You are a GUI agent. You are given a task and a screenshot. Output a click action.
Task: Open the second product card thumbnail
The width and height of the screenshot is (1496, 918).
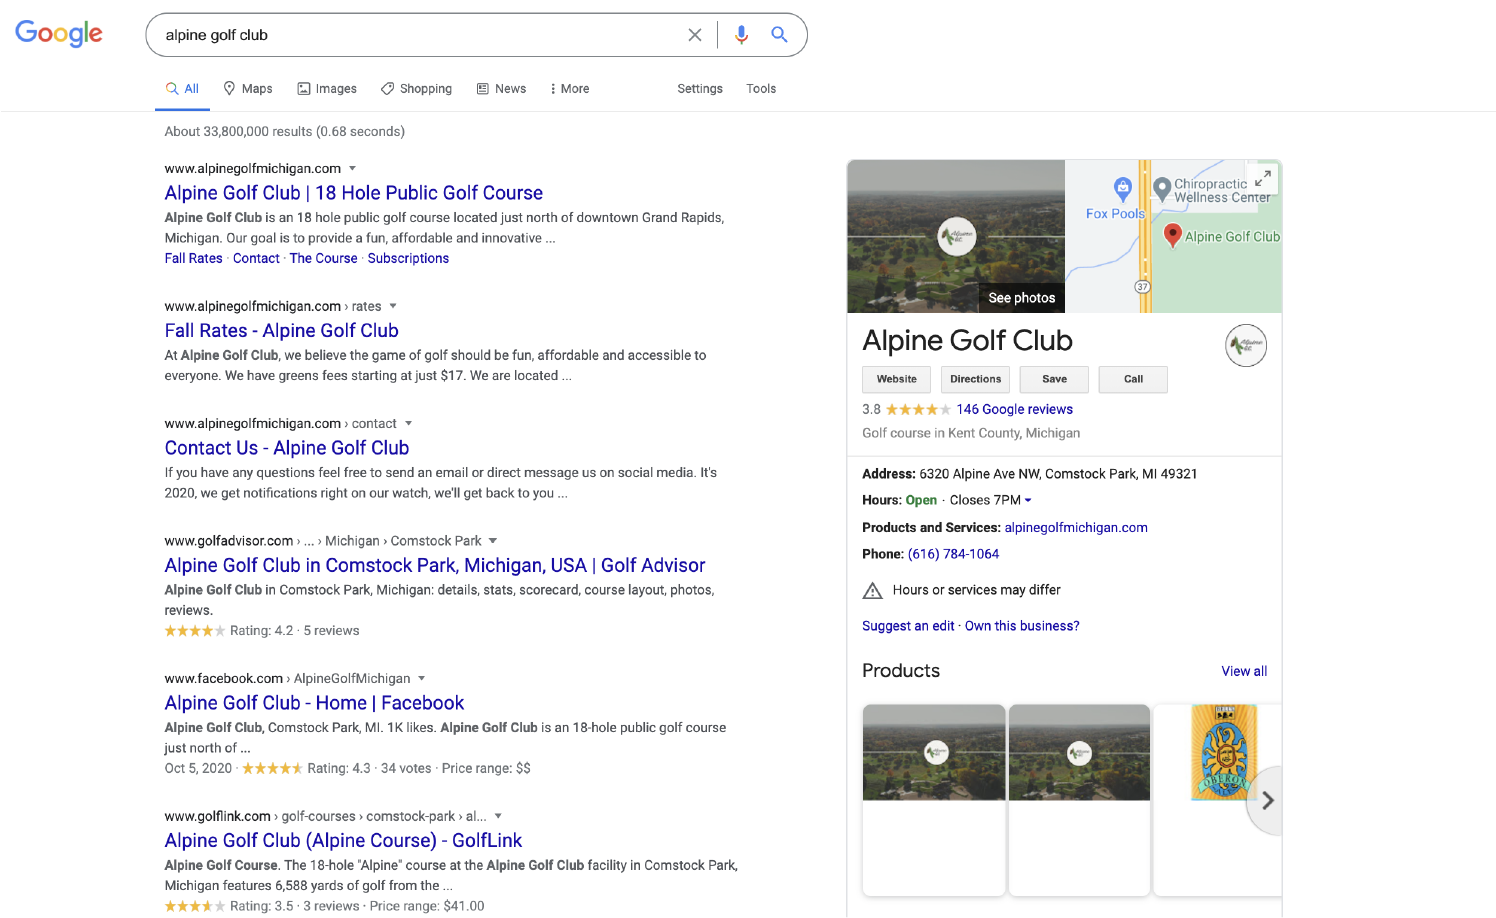[x=1079, y=752]
